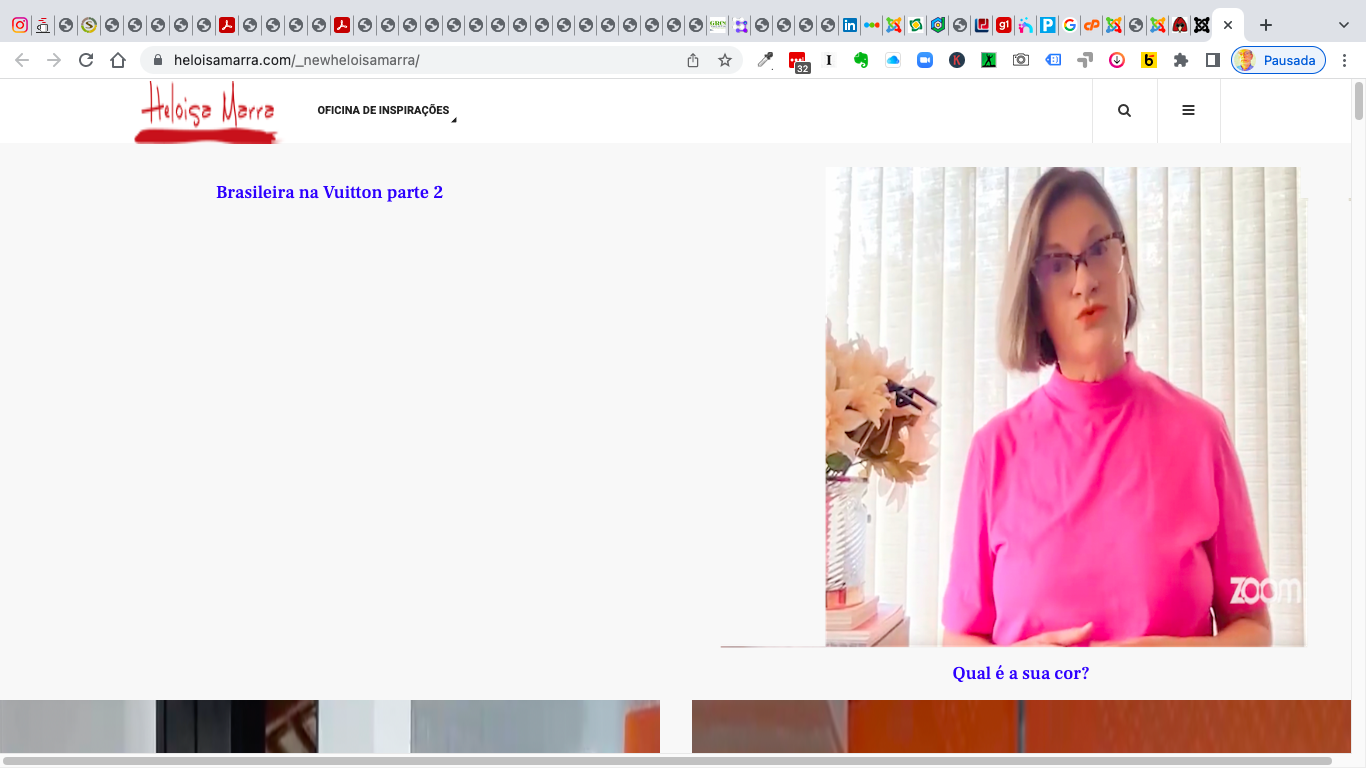Share this page from the address bar

(x=693, y=60)
